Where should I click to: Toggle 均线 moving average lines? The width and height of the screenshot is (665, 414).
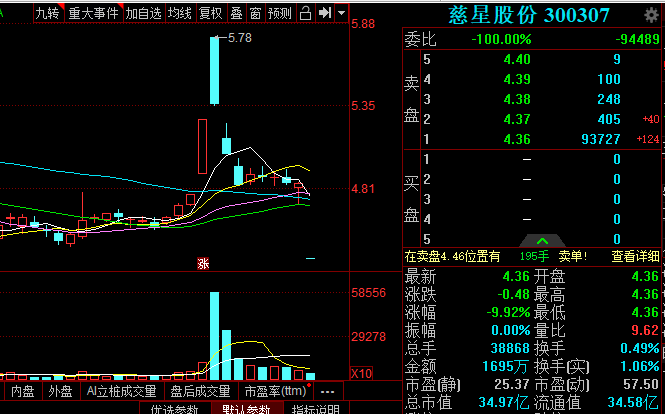180,13
